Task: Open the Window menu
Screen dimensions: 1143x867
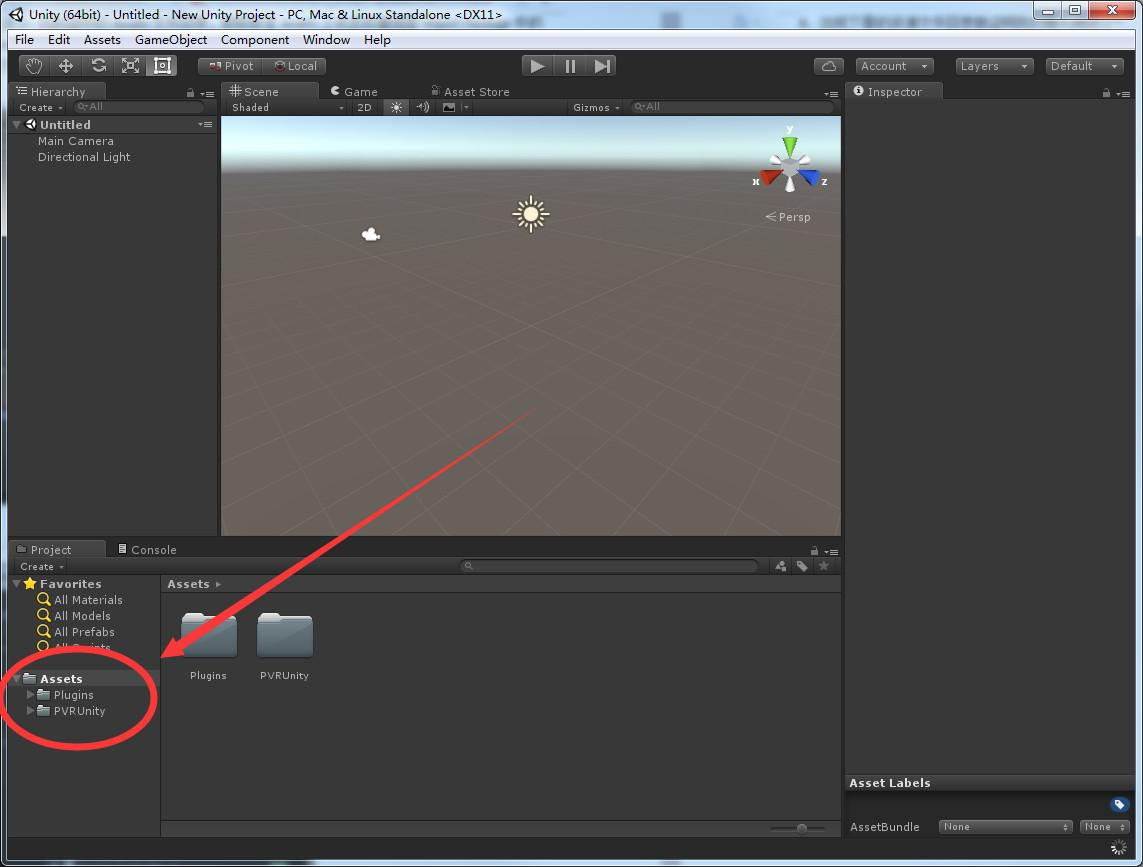Action: (326, 39)
